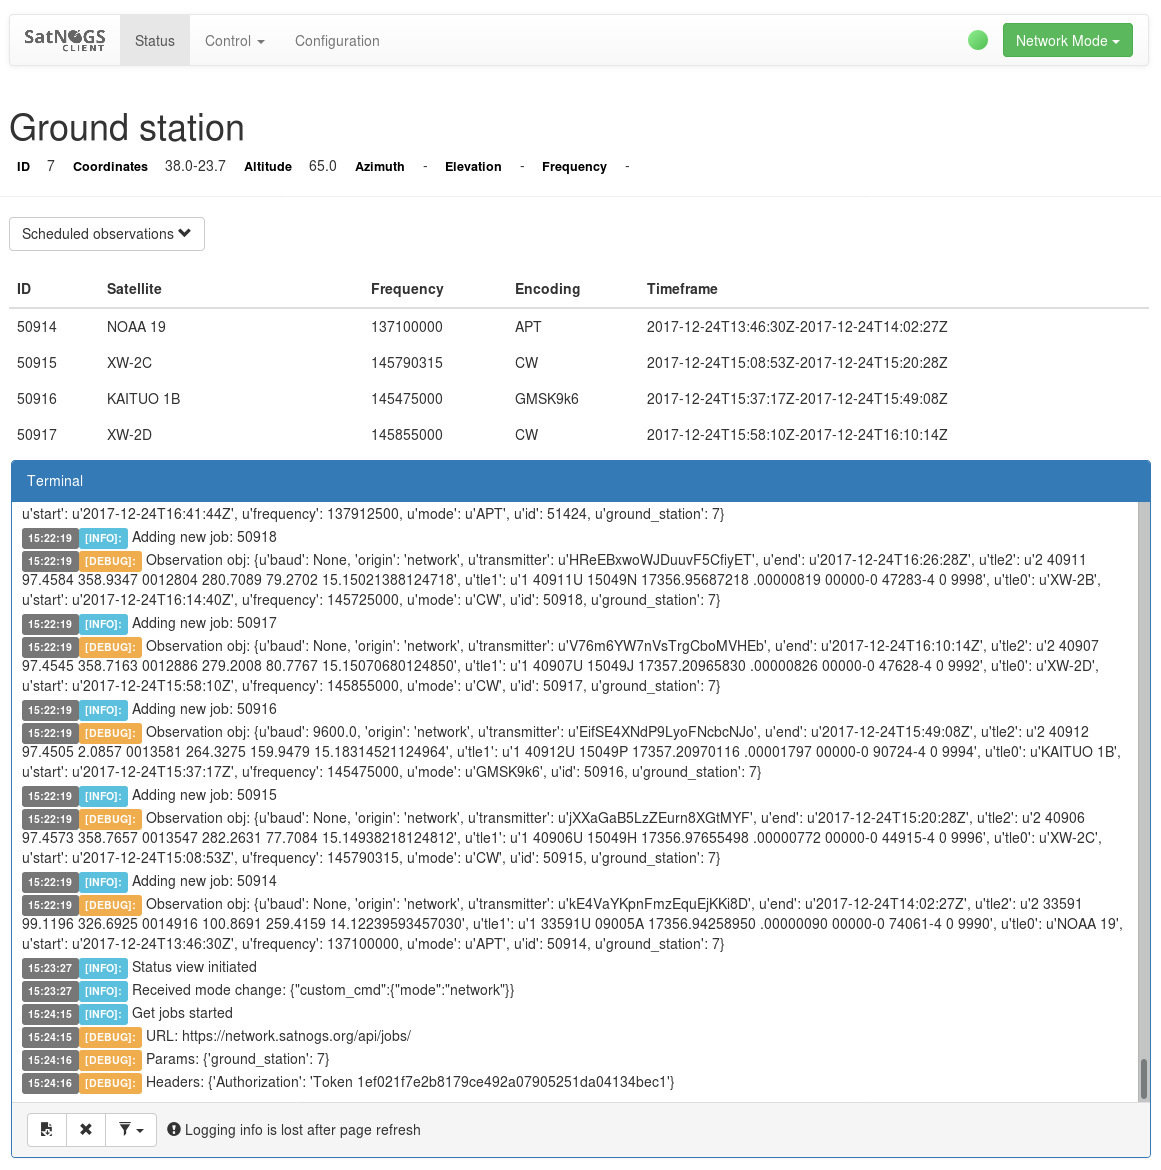The image size is (1161, 1170).
Task: Click INFO badge on 'Get jobs started'
Action: (x=103, y=1014)
